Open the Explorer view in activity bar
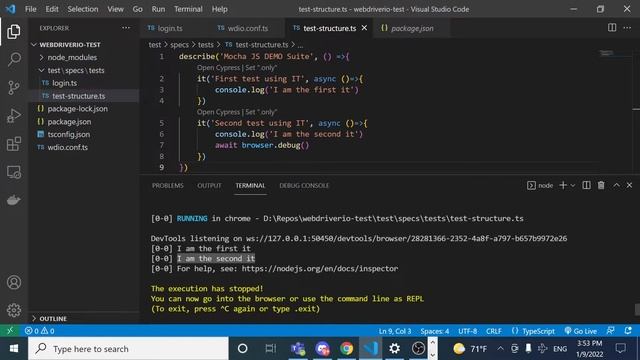640x360 pixels. tap(13, 32)
